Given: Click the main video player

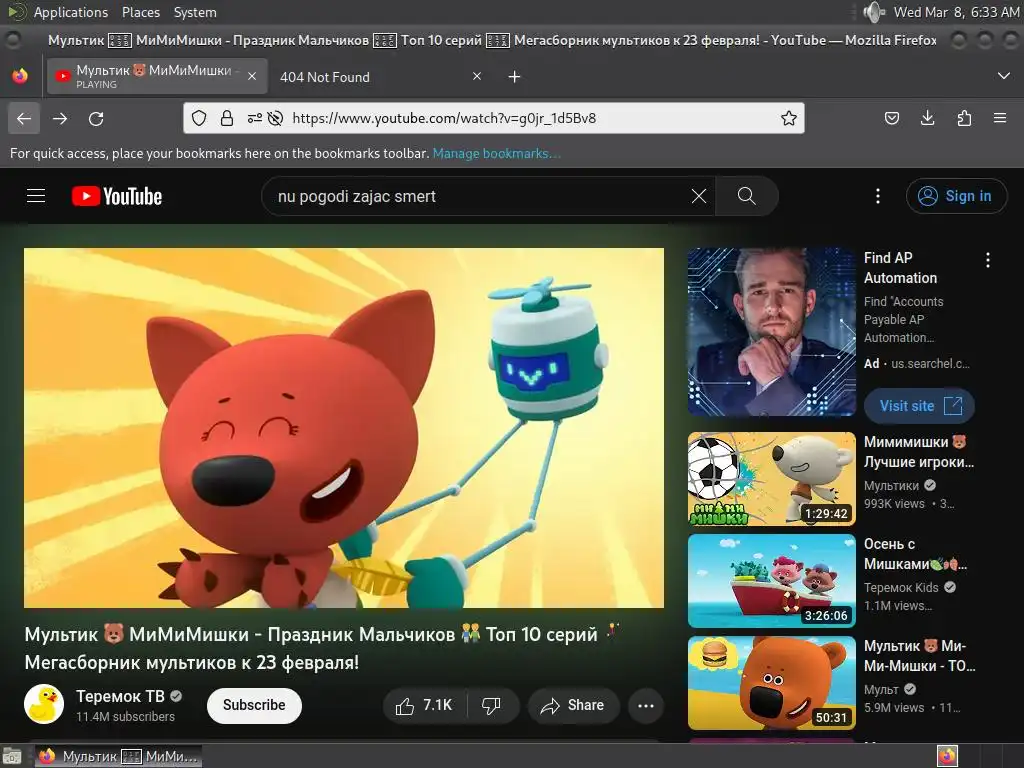Looking at the screenshot, I should (x=344, y=428).
